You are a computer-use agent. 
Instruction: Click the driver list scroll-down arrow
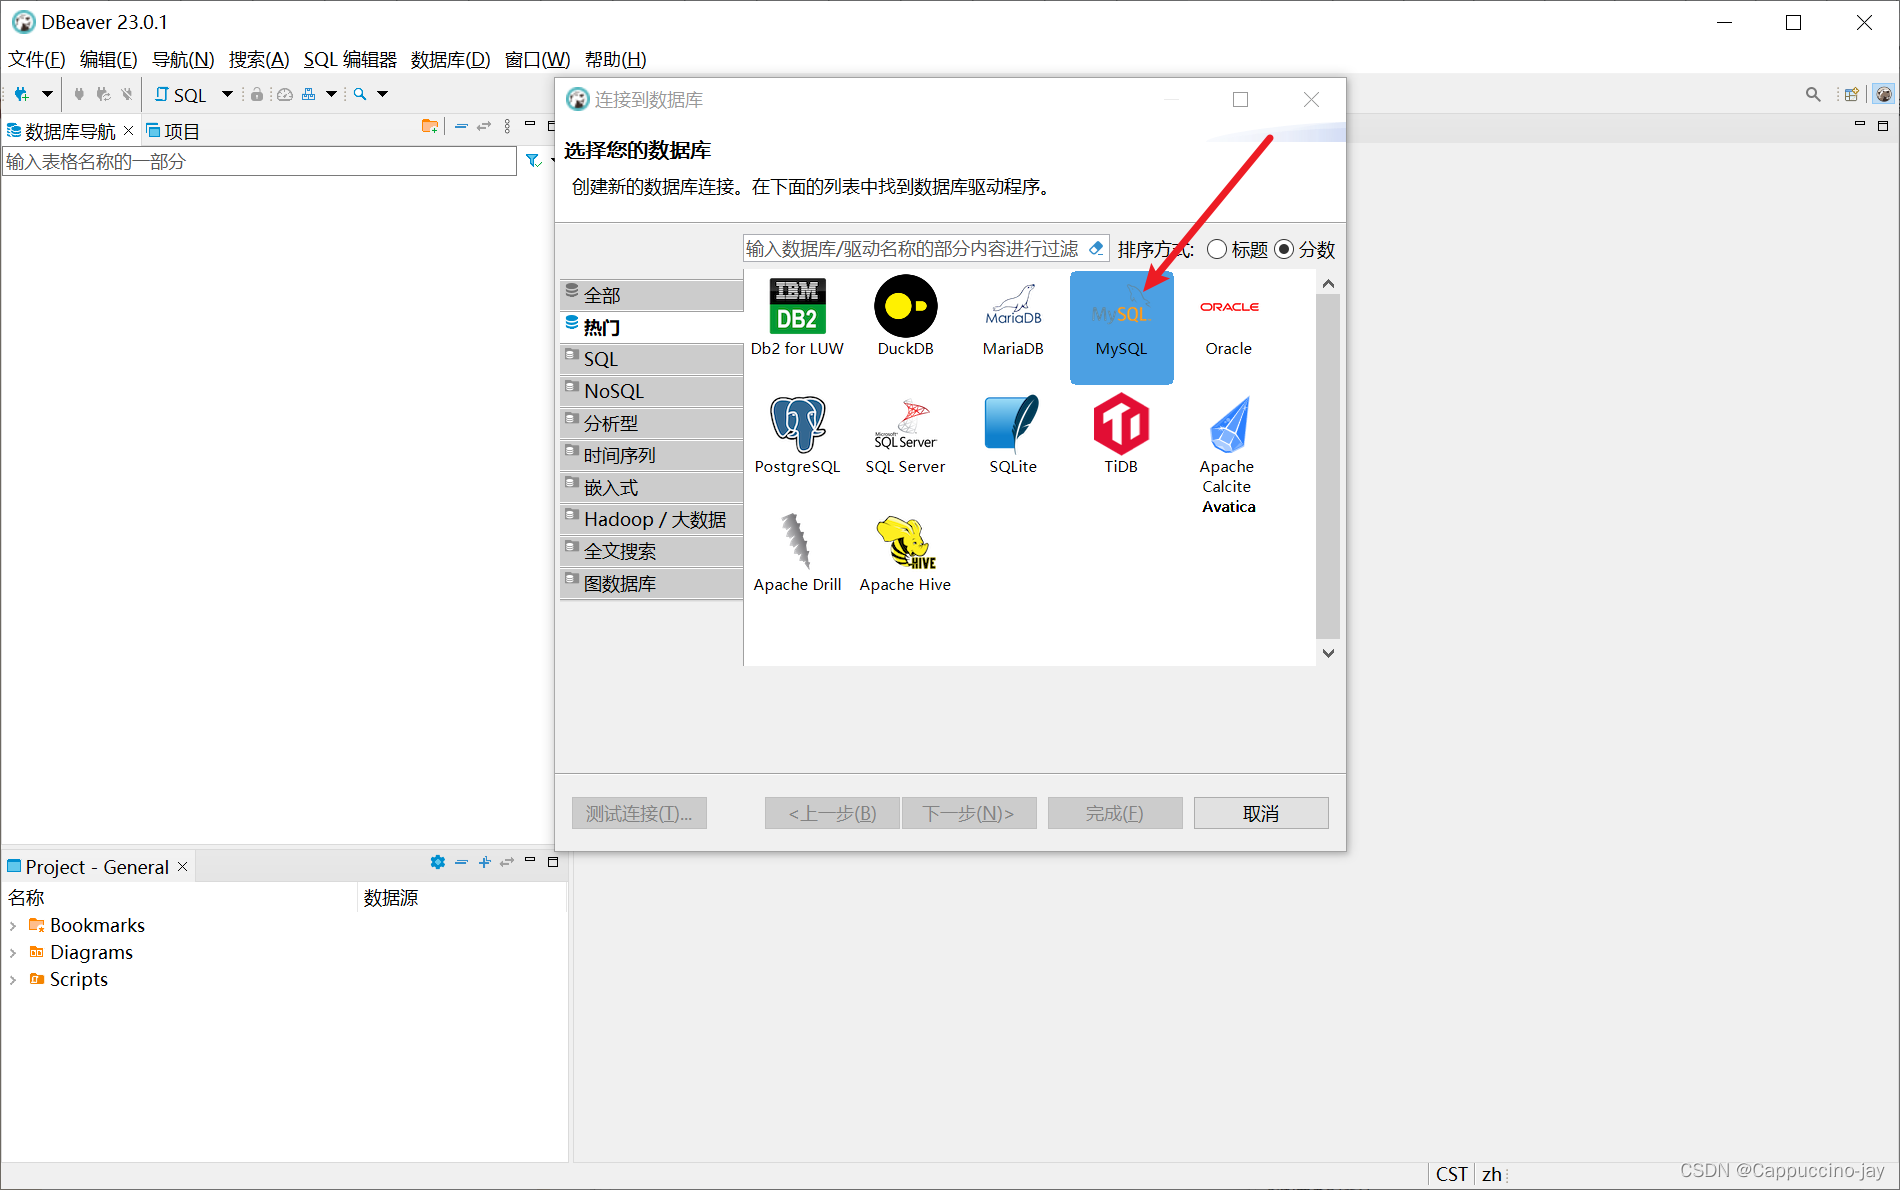click(1328, 653)
